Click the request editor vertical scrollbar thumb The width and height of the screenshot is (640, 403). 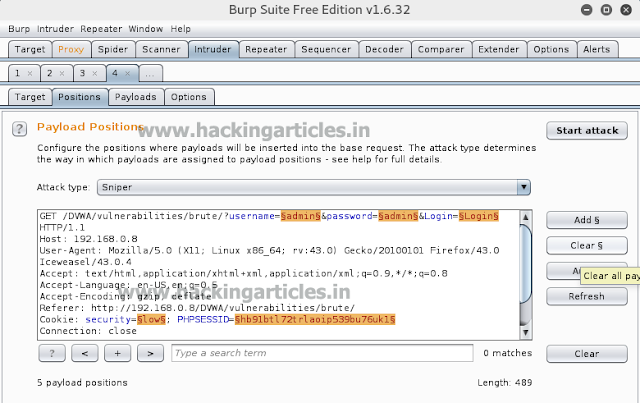click(526, 263)
